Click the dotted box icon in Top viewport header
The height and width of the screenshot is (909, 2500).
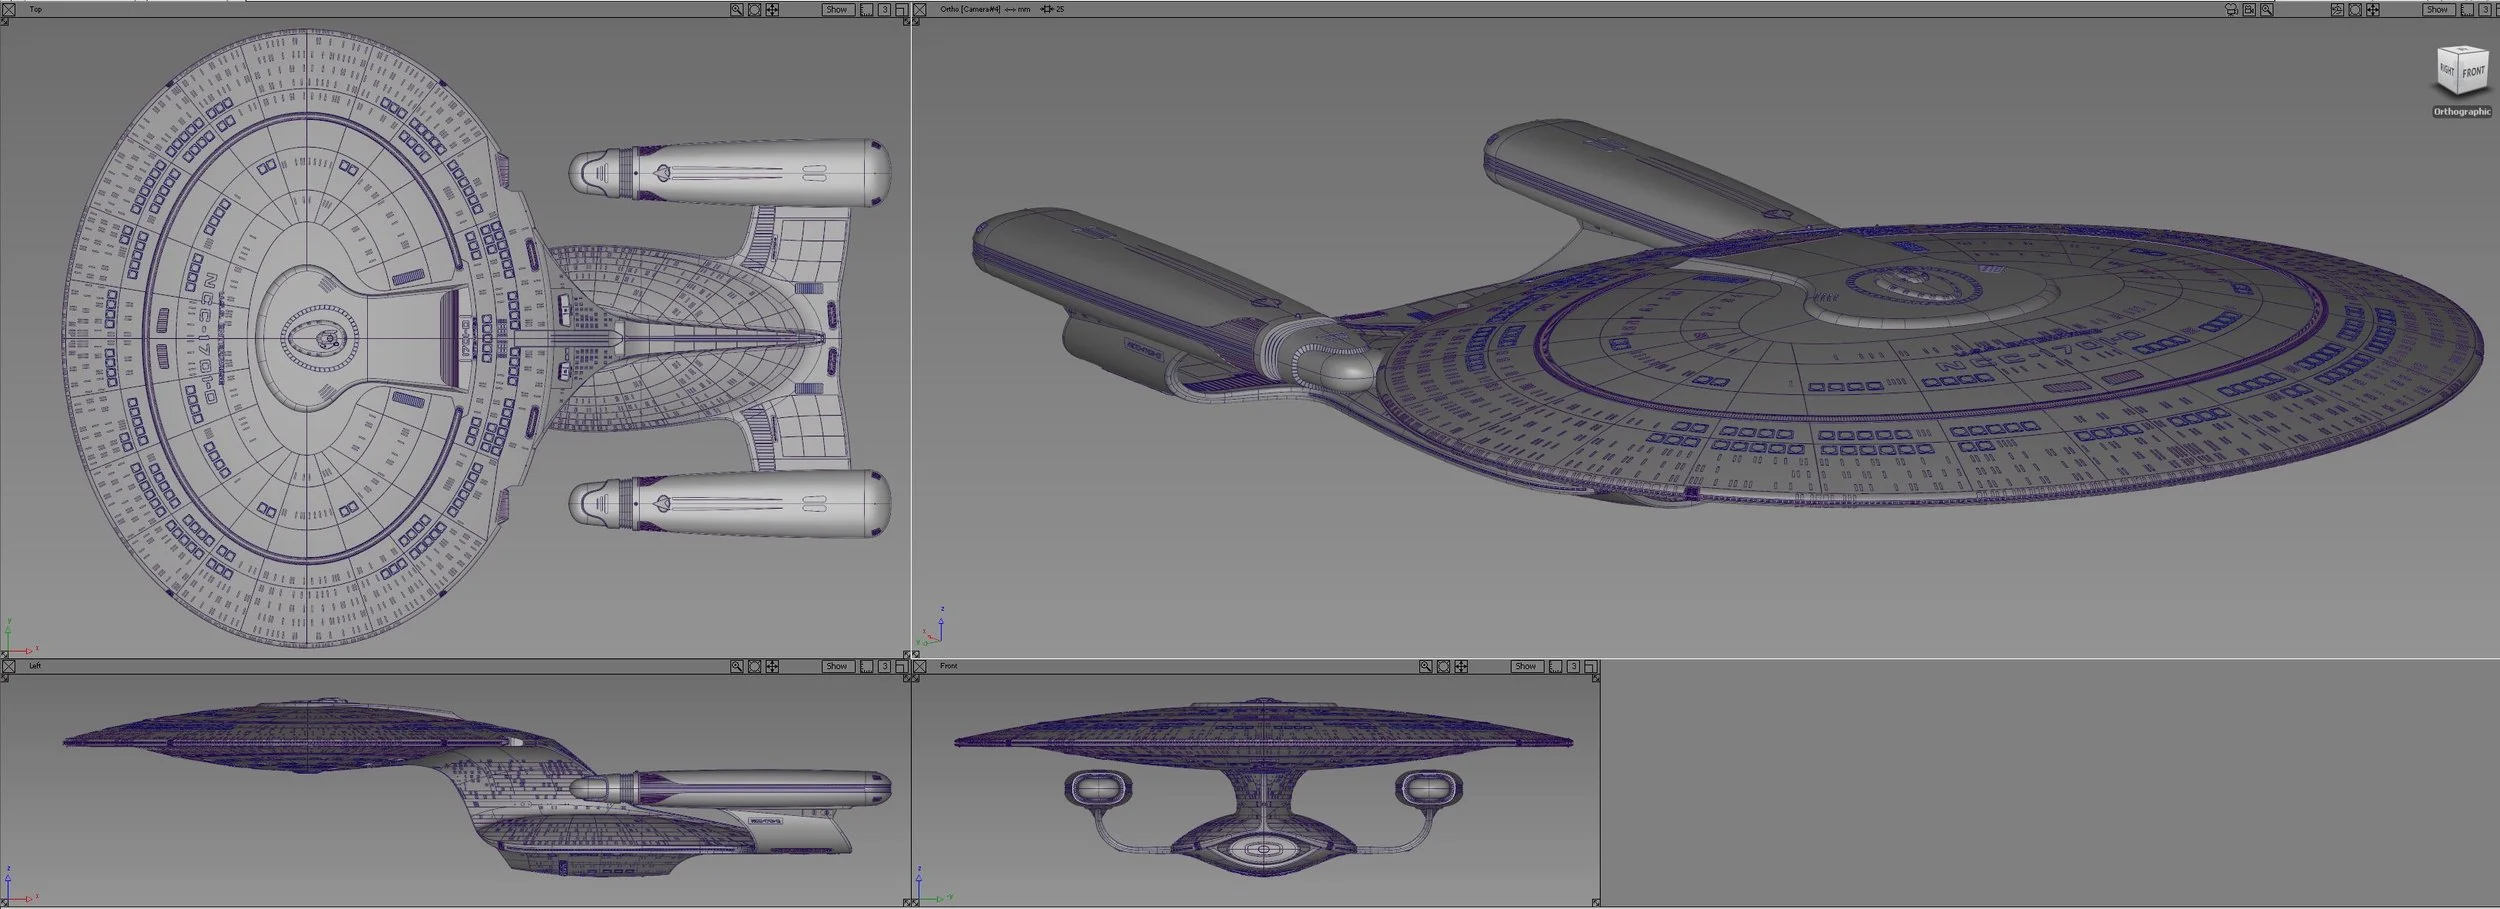click(x=866, y=9)
